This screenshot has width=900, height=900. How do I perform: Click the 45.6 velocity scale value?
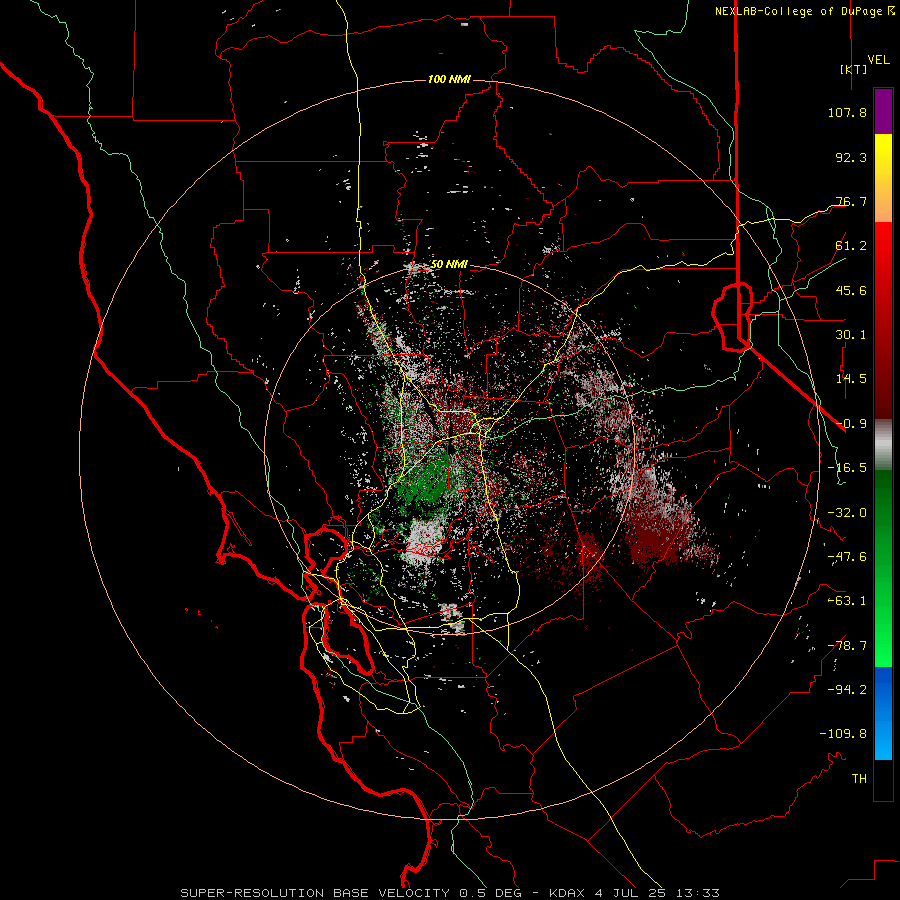851,290
